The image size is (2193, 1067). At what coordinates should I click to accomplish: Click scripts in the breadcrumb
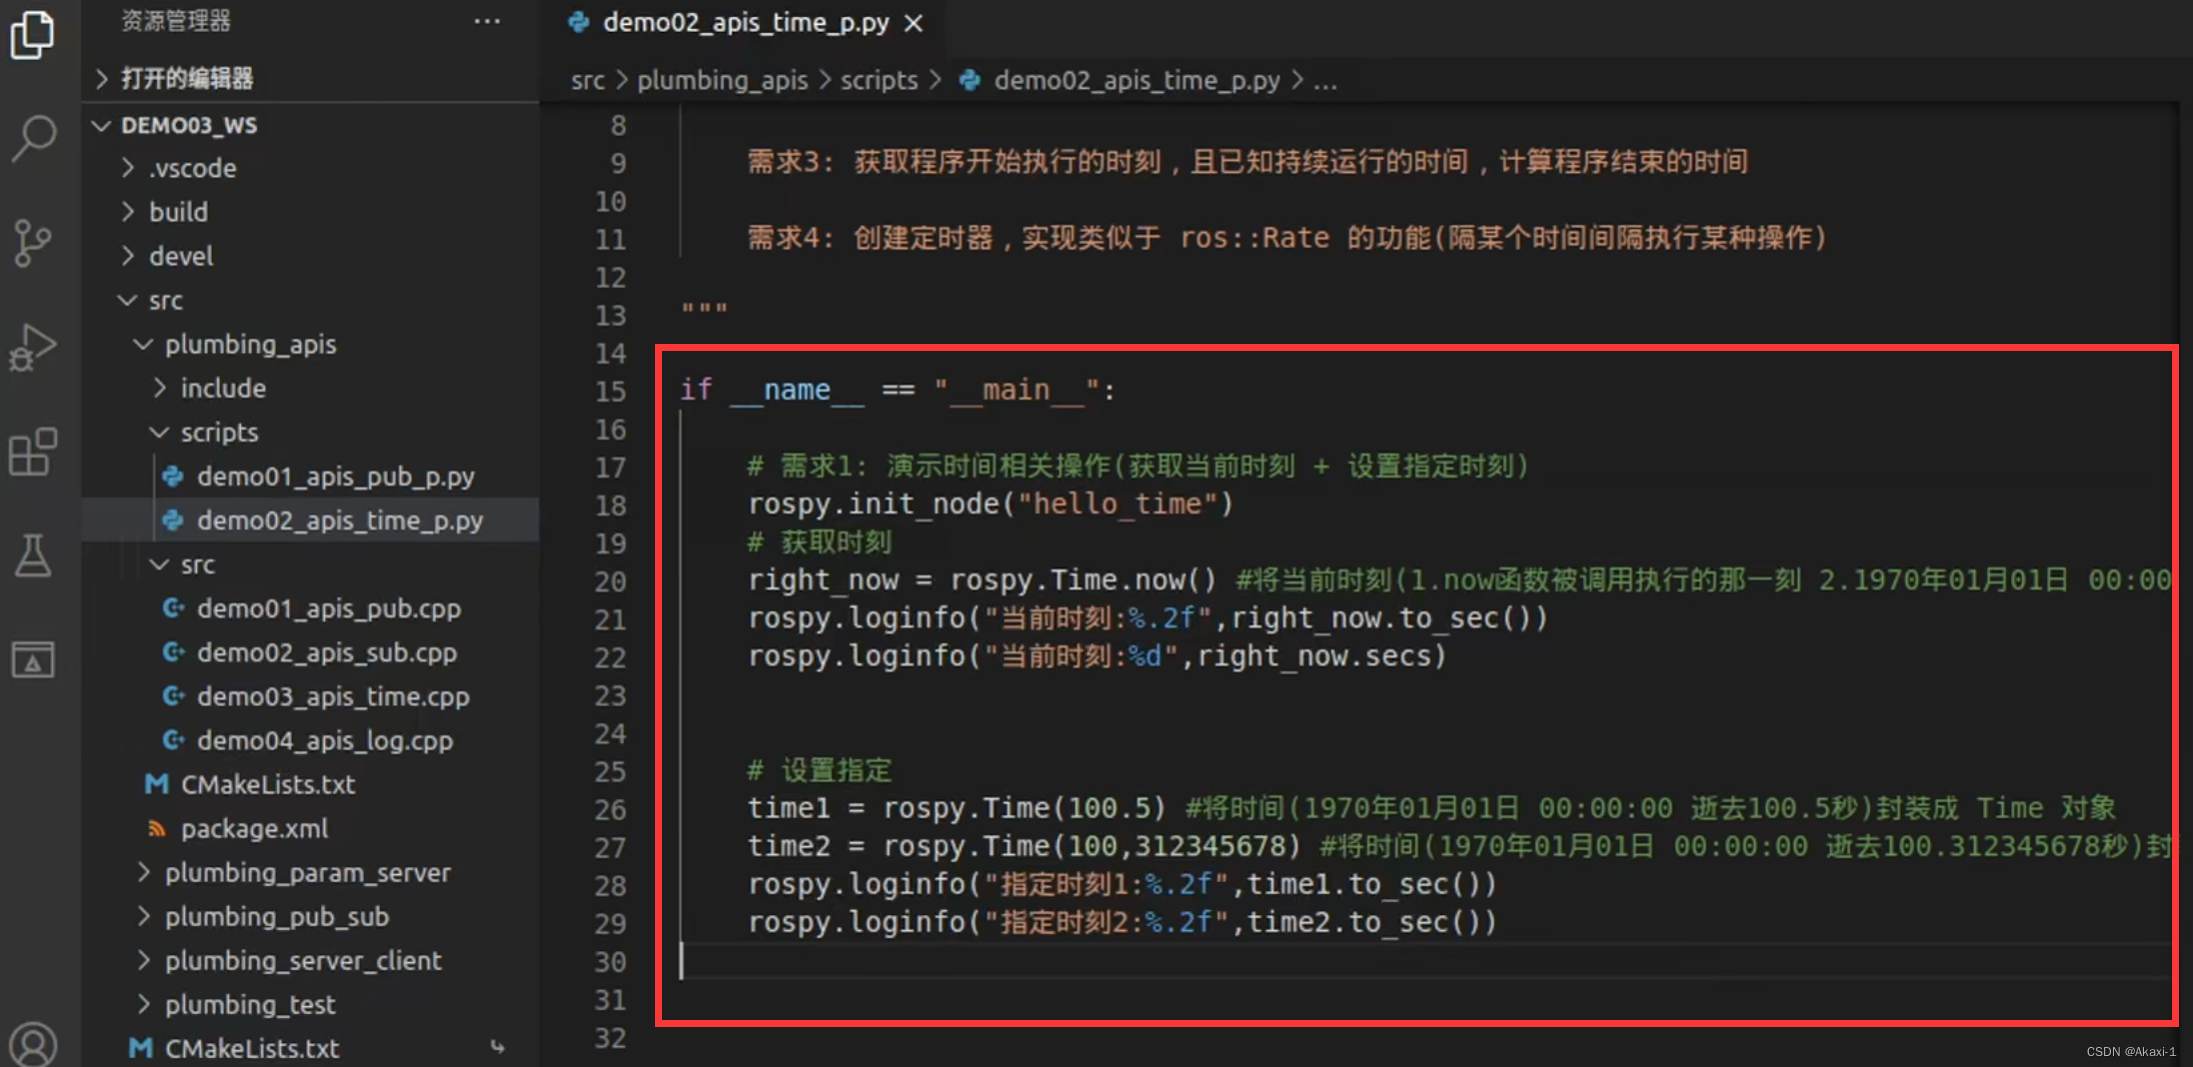(878, 80)
